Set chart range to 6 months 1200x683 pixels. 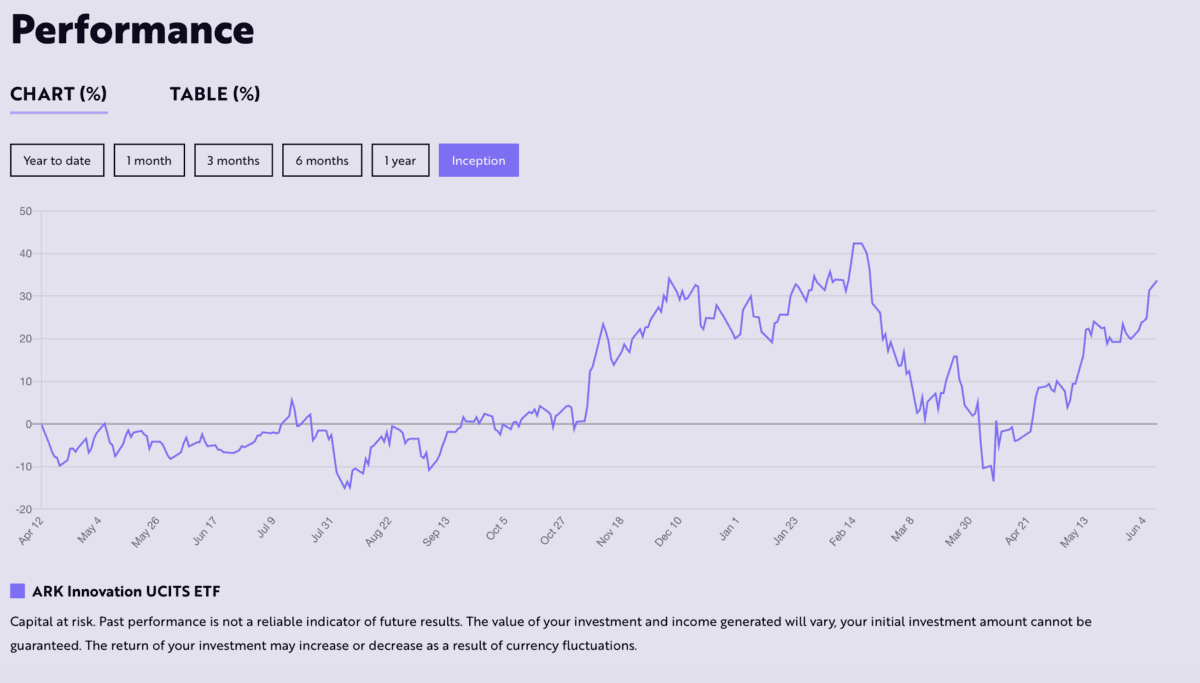click(322, 160)
